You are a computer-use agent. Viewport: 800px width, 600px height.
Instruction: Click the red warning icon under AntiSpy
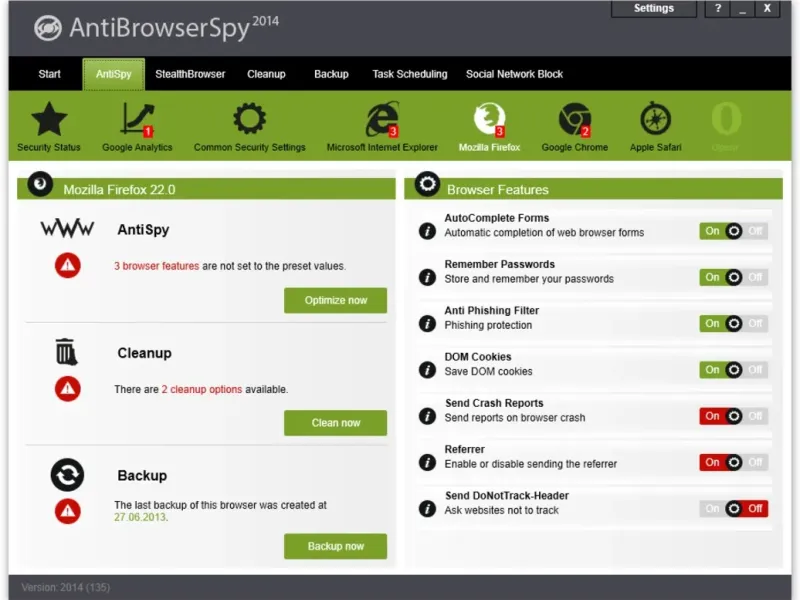[x=68, y=265]
